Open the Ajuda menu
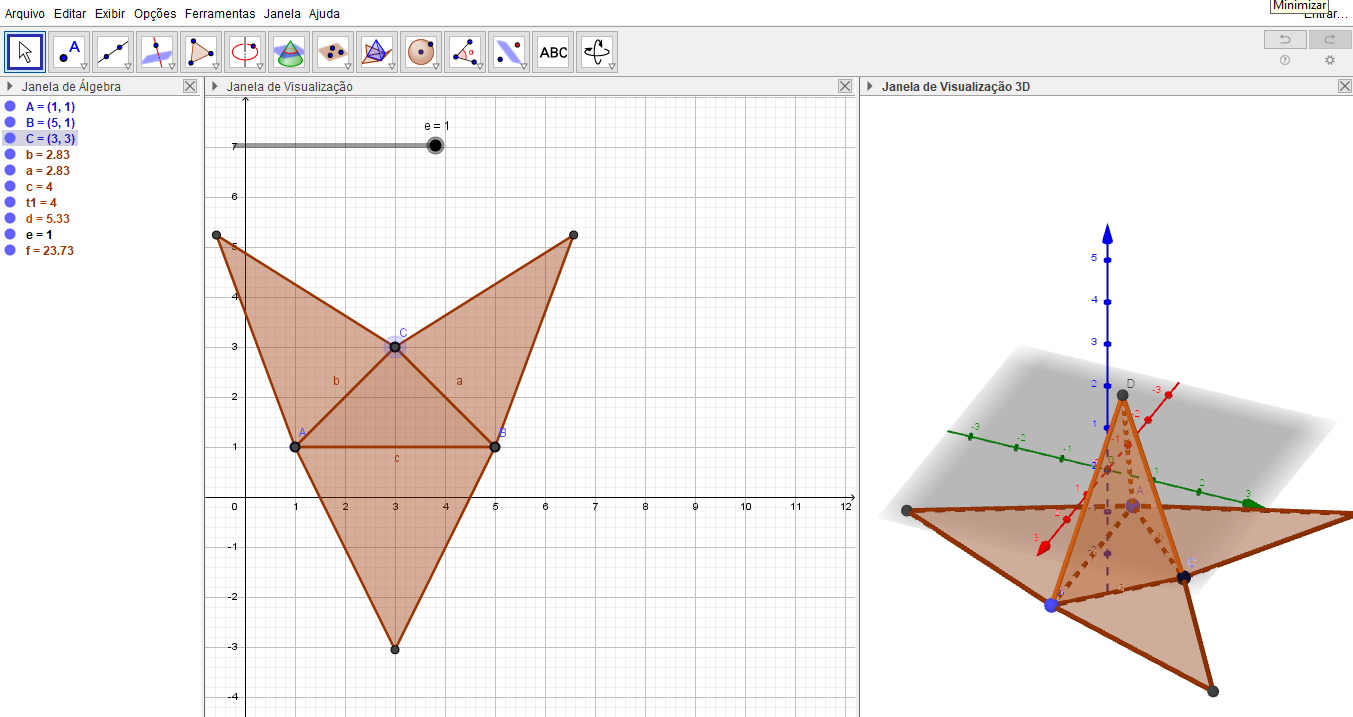1353x717 pixels. [x=324, y=14]
